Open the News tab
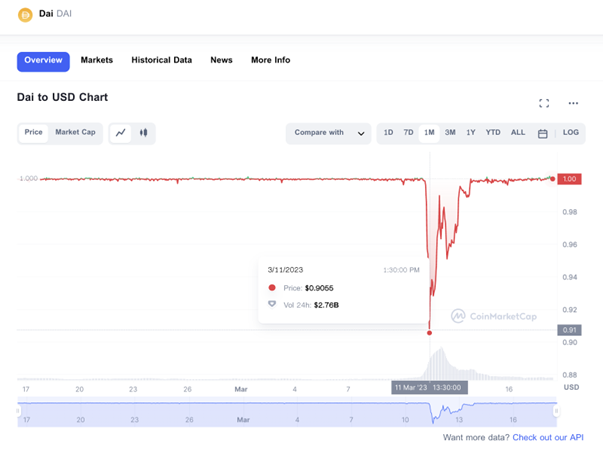603x459 pixels. click(x=221, y=61)
